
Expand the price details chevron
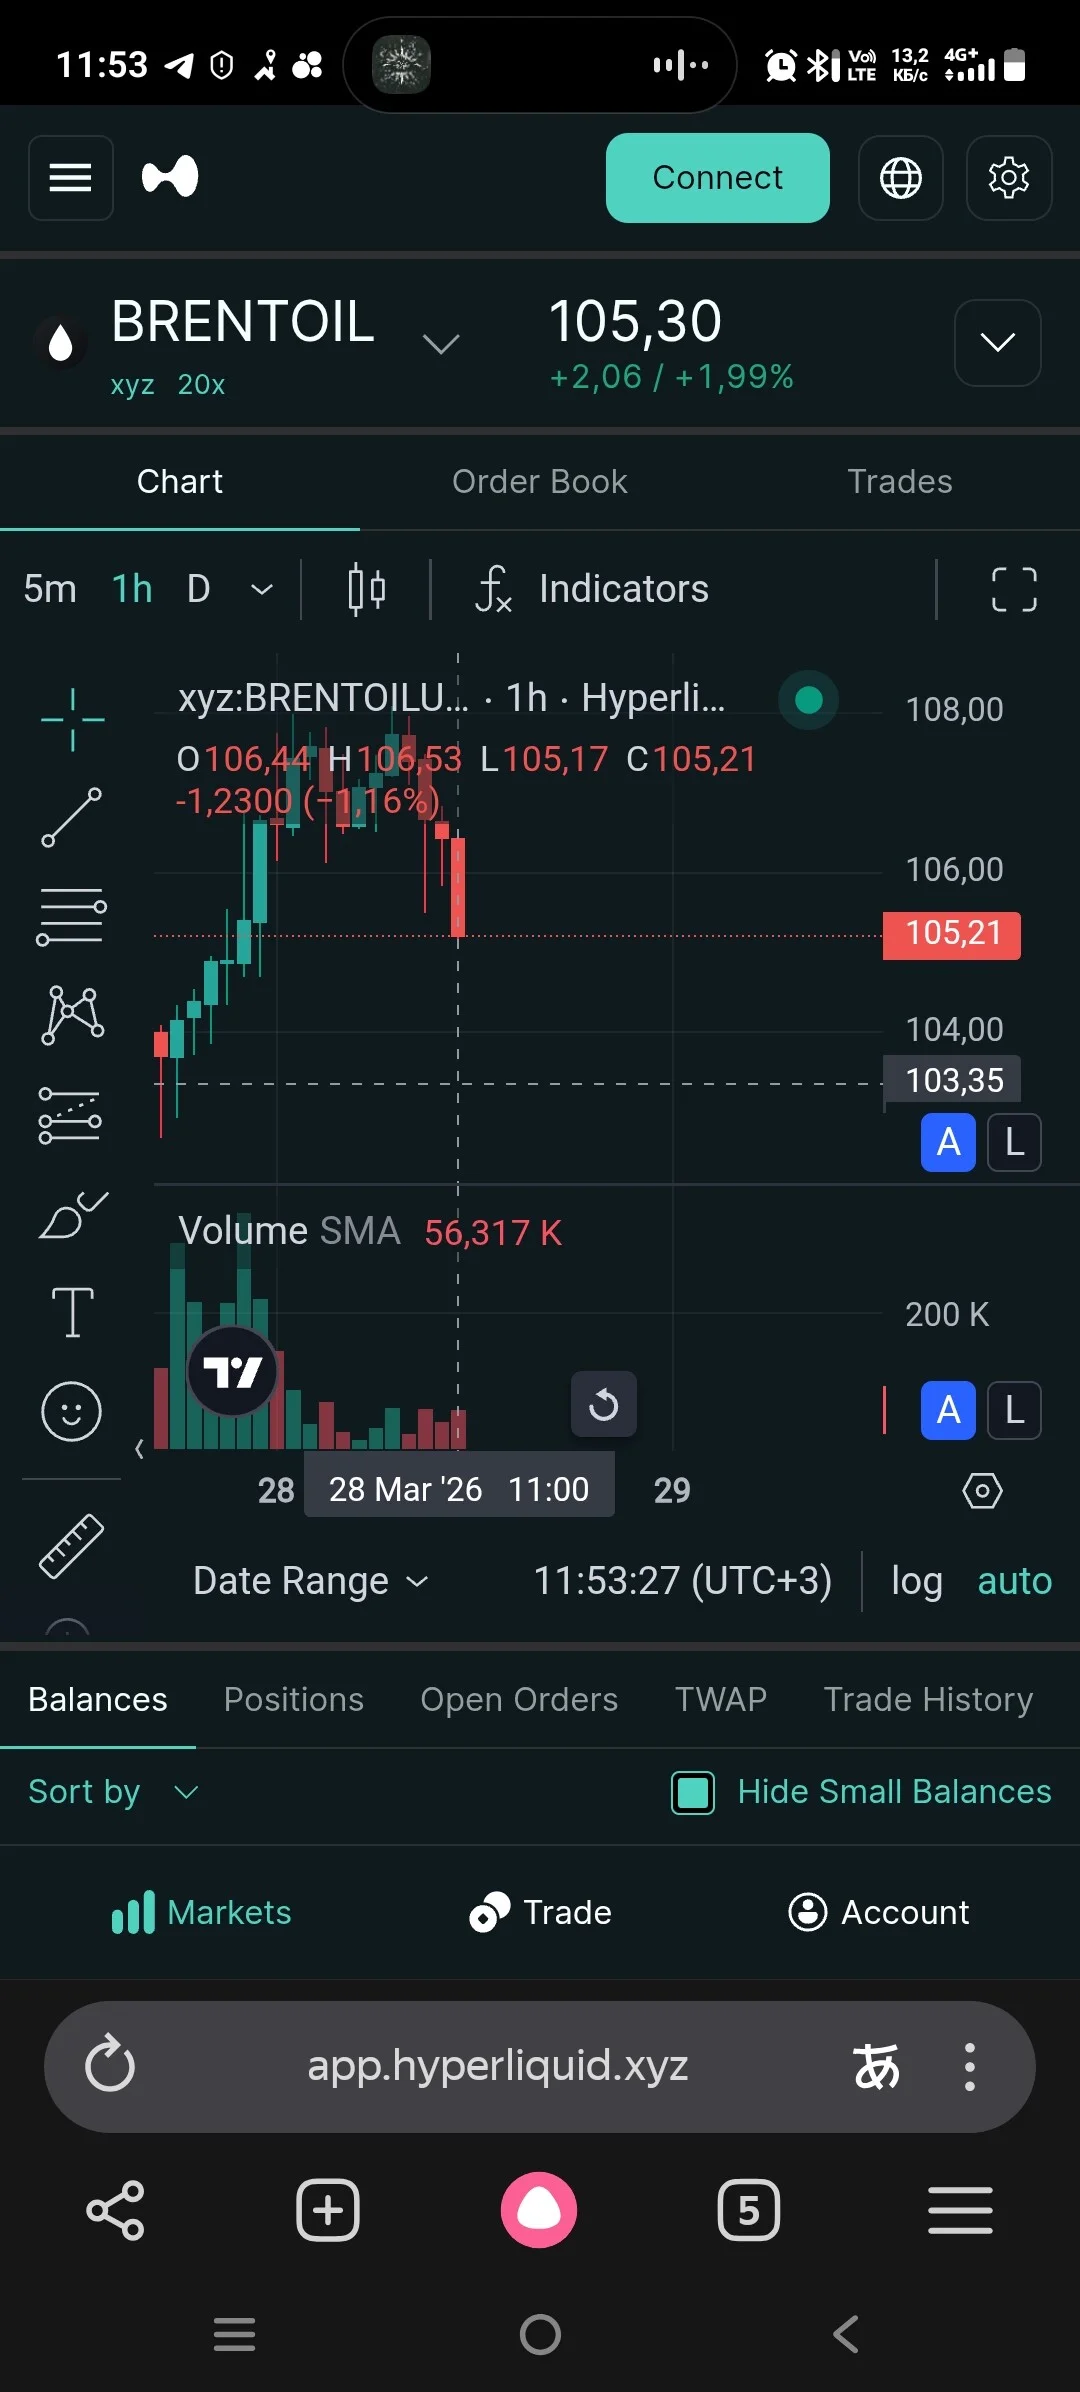pos(998,343)
